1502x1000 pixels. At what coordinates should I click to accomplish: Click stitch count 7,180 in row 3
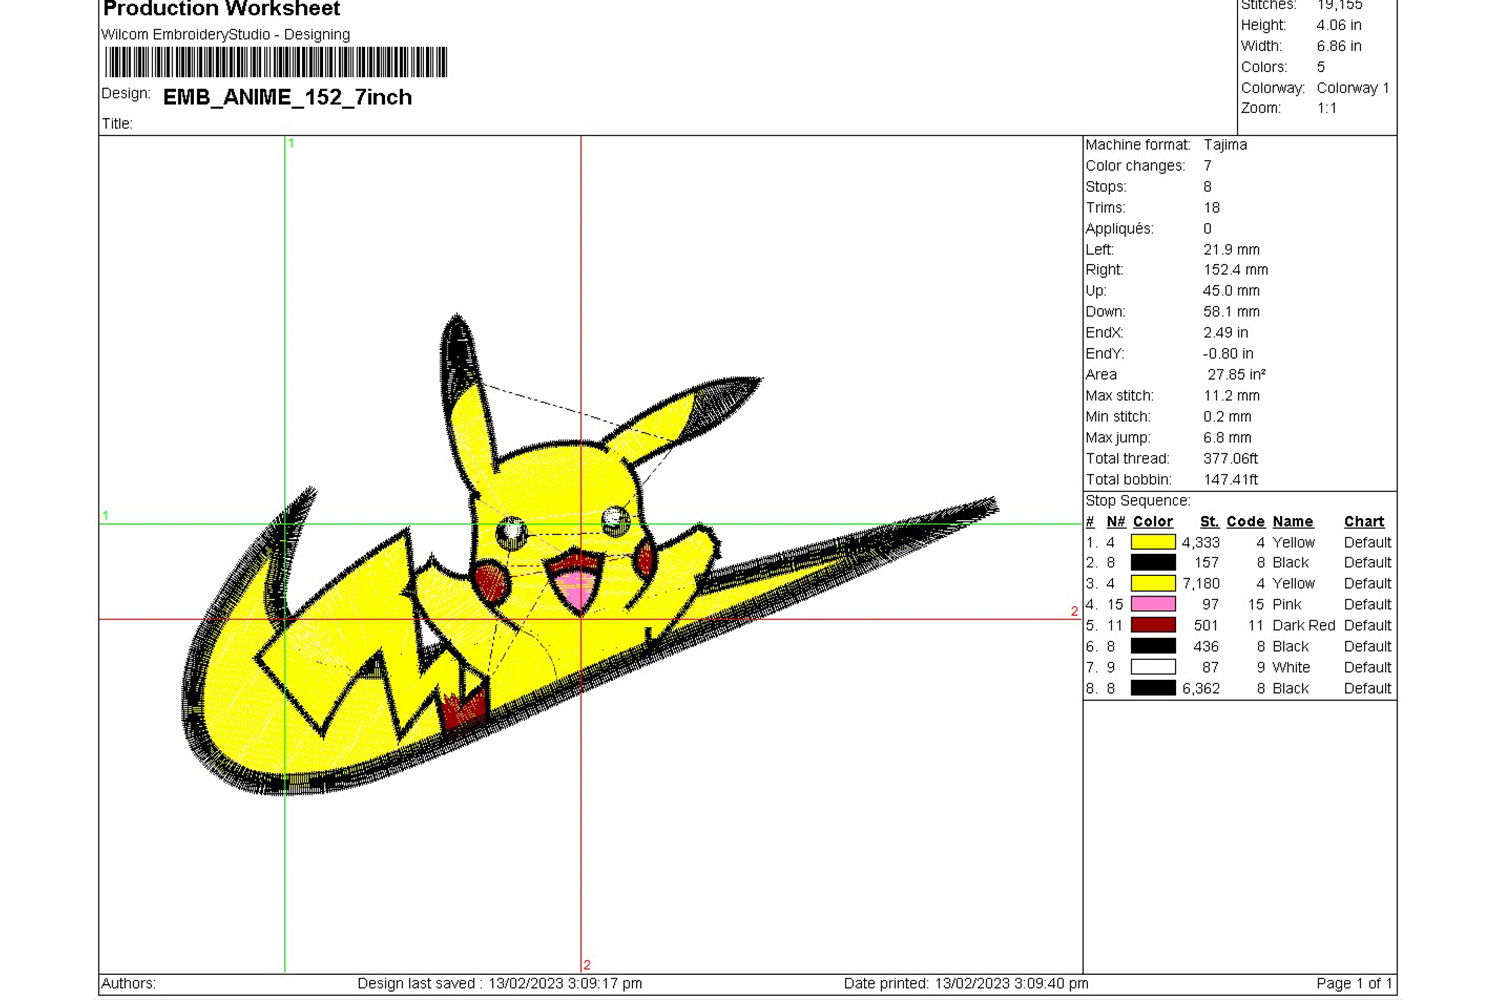click(x=1201, y=583)
